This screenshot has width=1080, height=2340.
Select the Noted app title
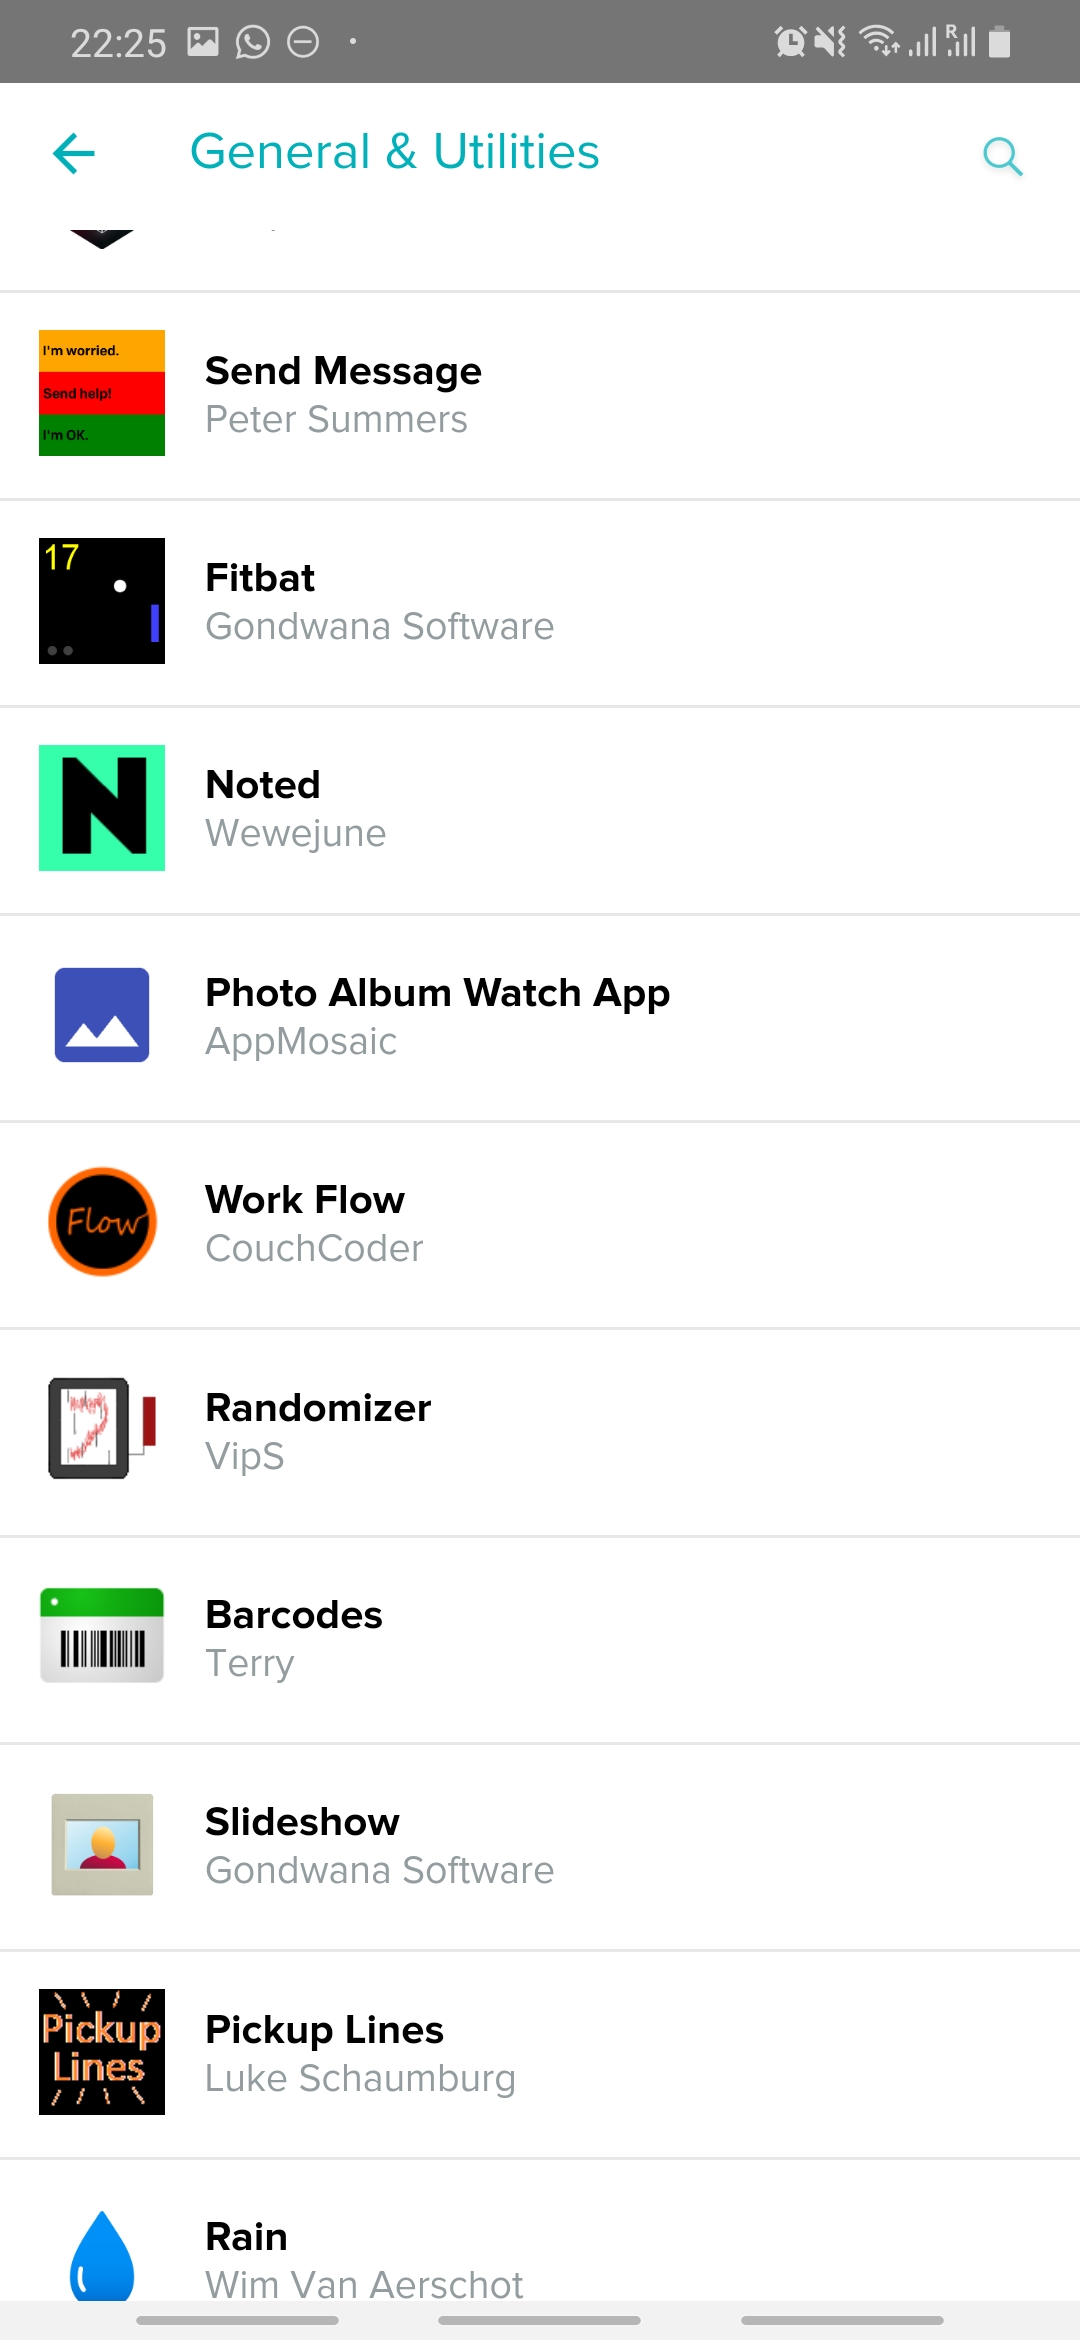pos(263,786)
